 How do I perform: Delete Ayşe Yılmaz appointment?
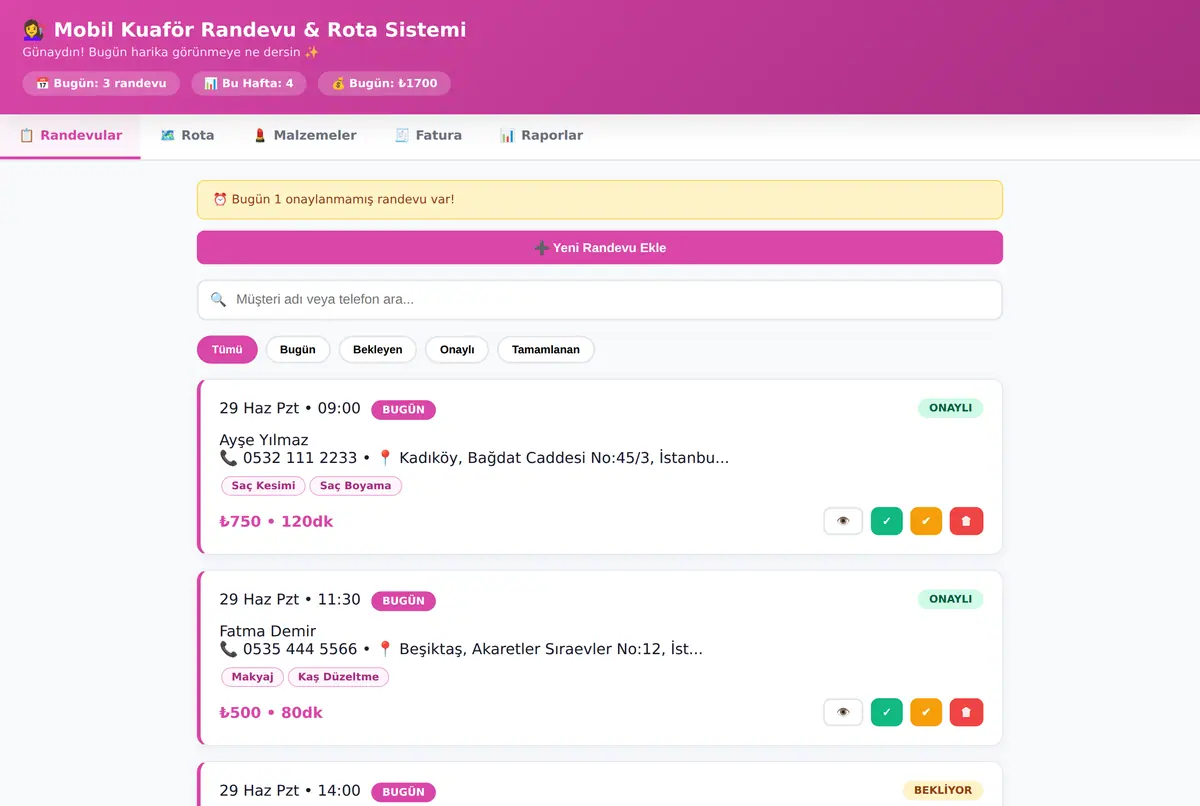pyautogui.click(x=966, y=521)
